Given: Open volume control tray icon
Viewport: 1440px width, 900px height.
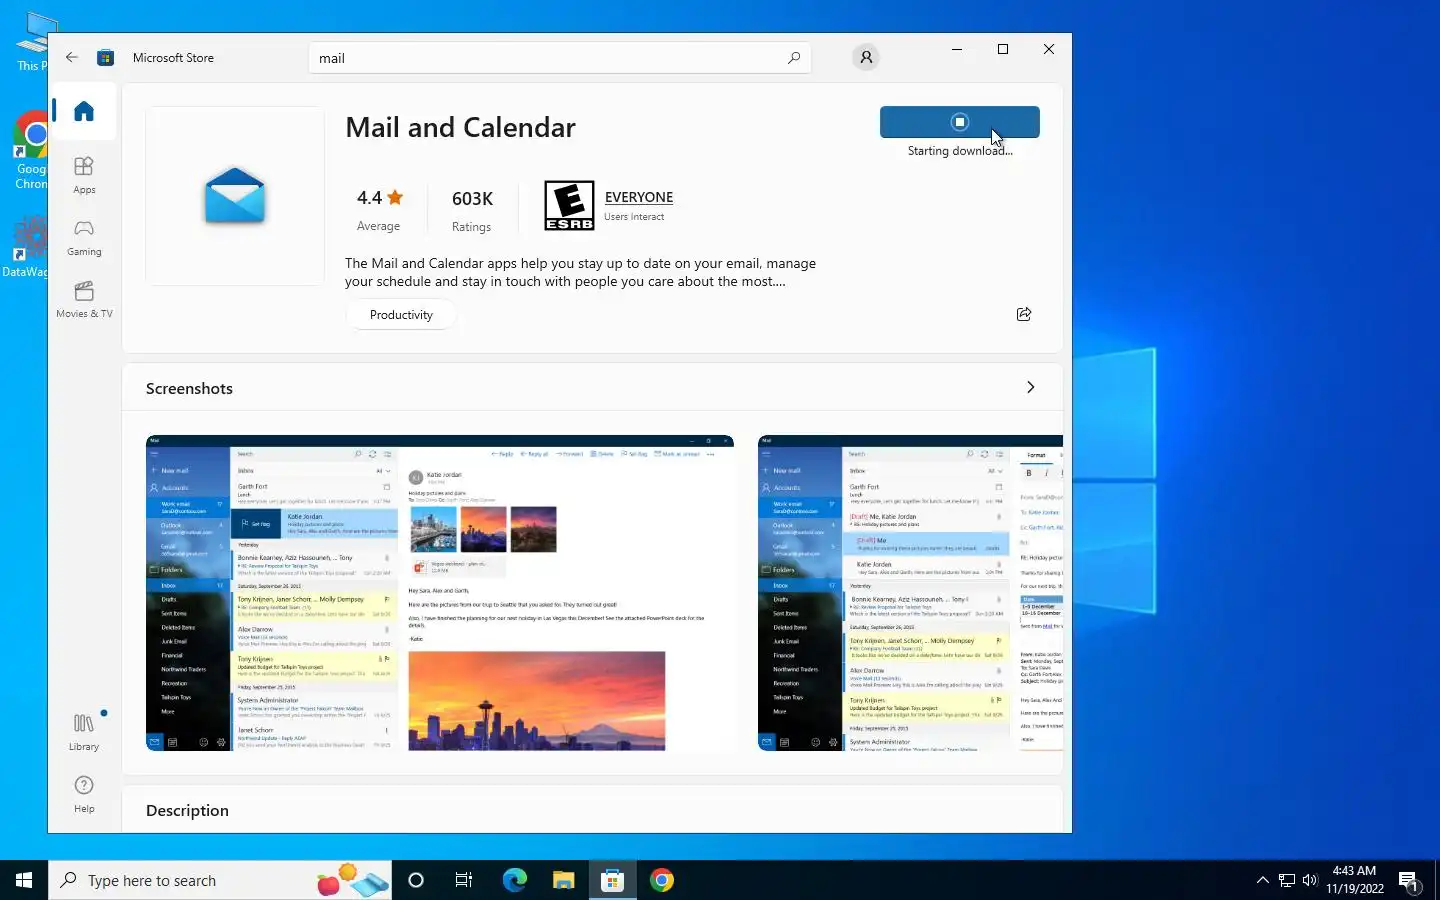Looking at the screenshot, I should (1310, 880).
